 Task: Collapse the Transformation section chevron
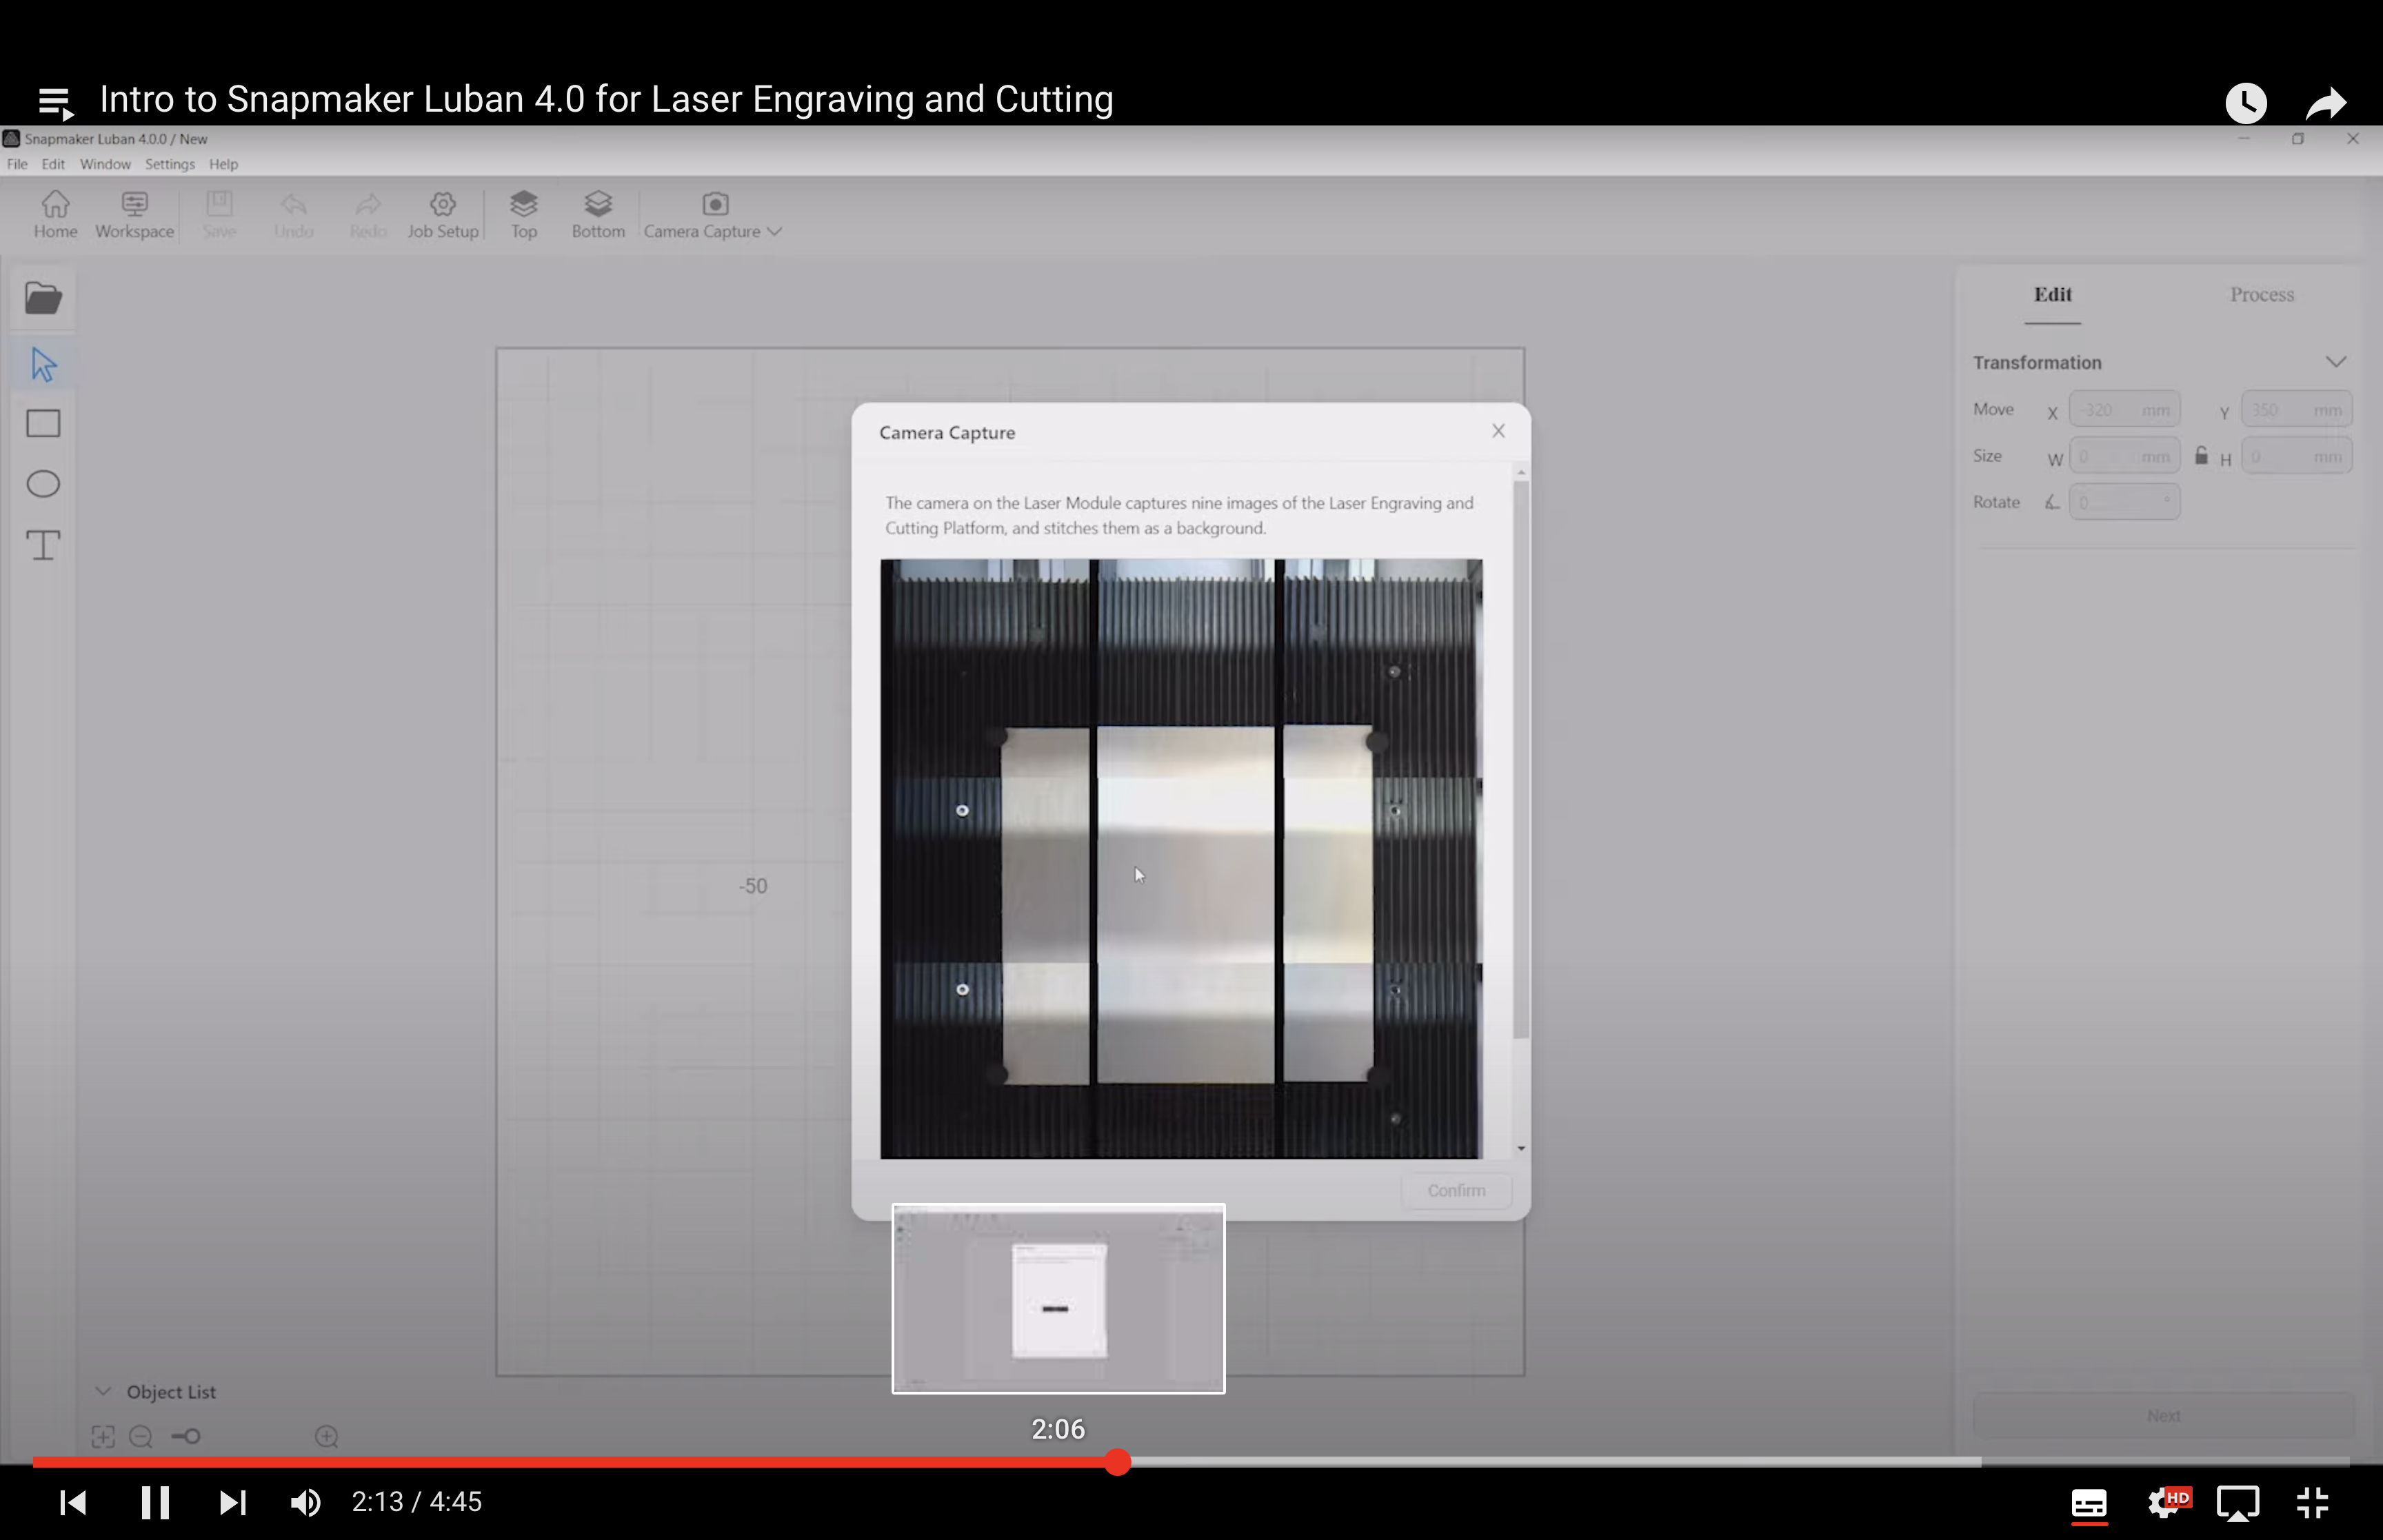tap(2335, 362)
